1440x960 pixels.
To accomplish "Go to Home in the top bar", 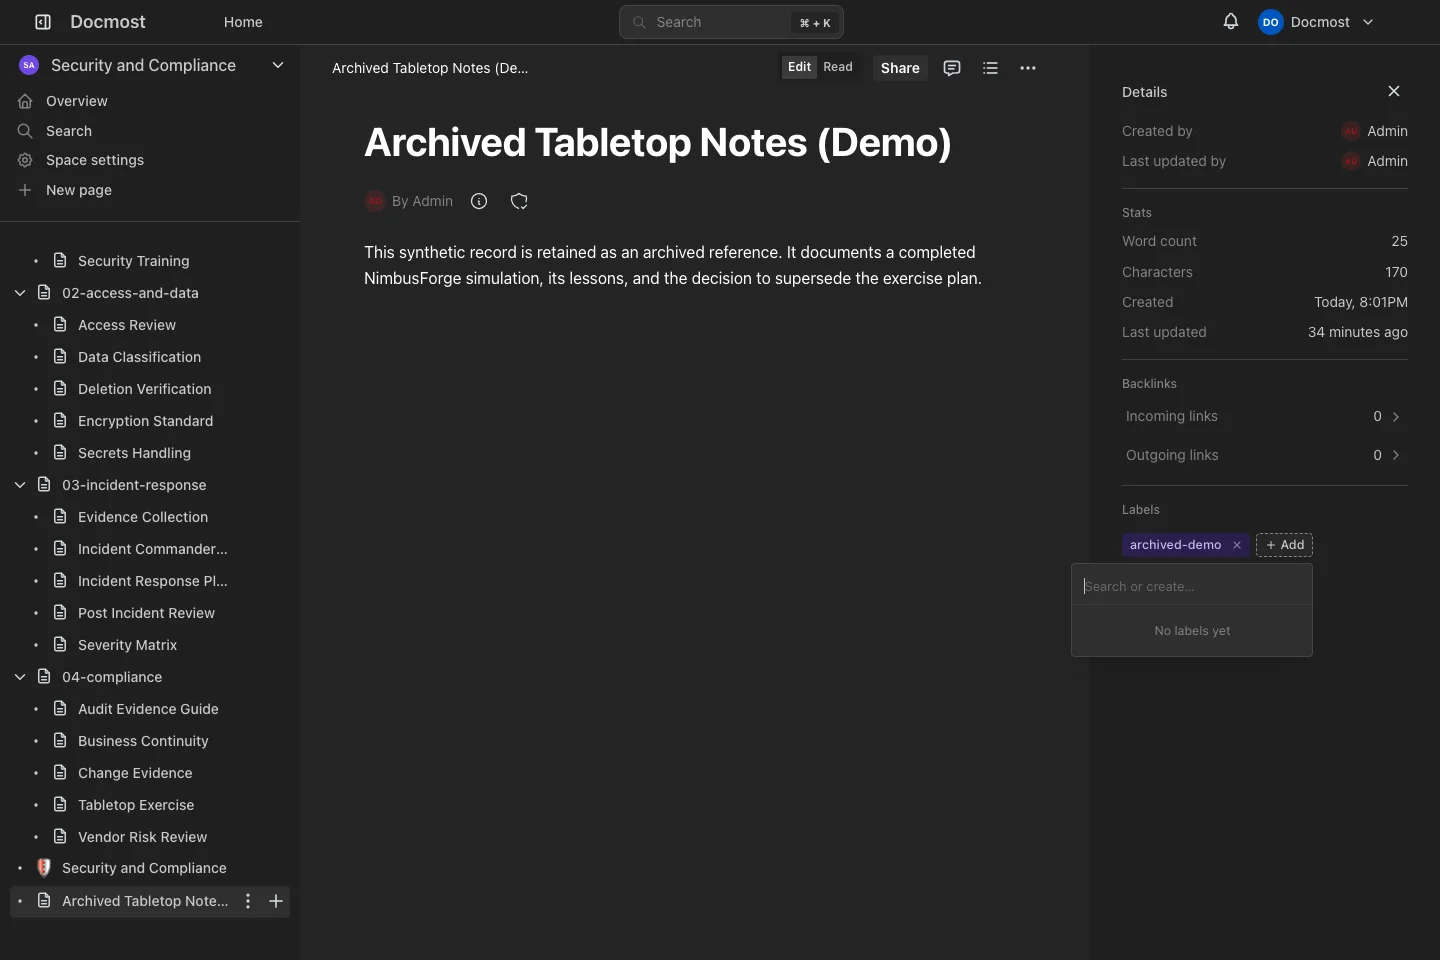I will (x=243, y=22).
